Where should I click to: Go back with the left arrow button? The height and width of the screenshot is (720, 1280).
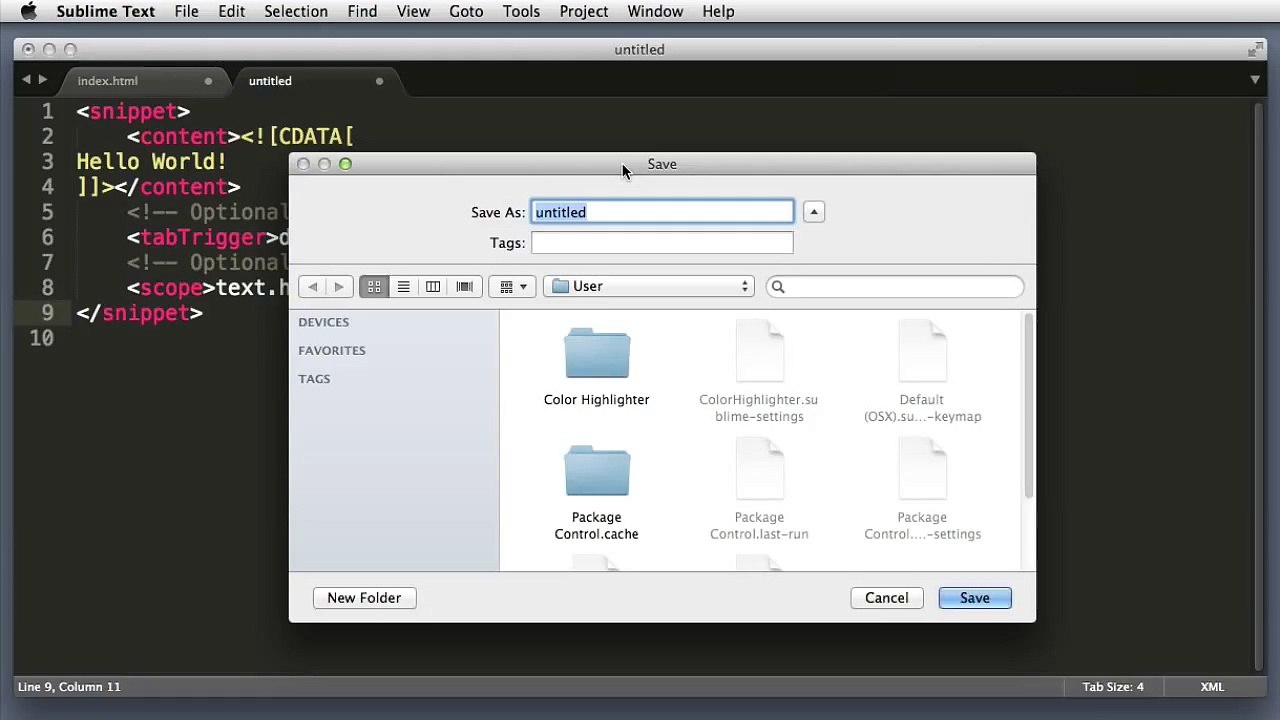[312, 287]
